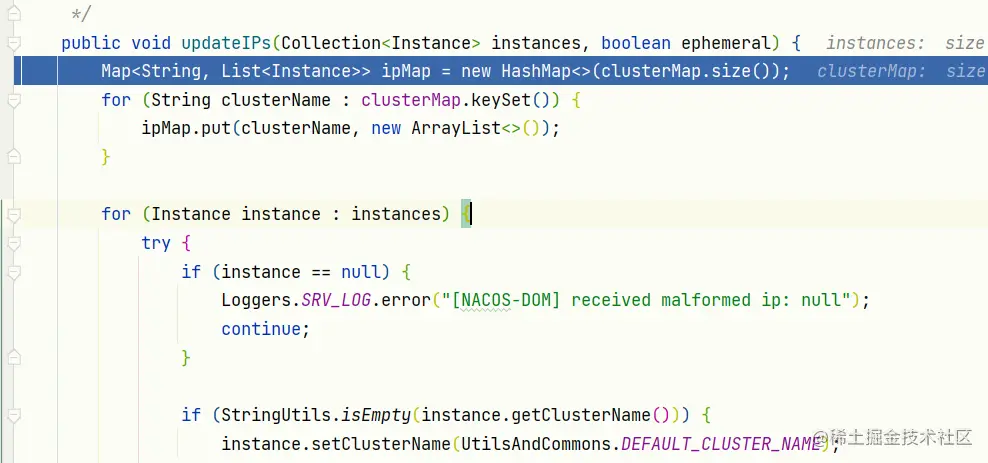Click the 'SRV_LOG' field
Viewport: 988px width, 463px height.
(x=336, y=300)
